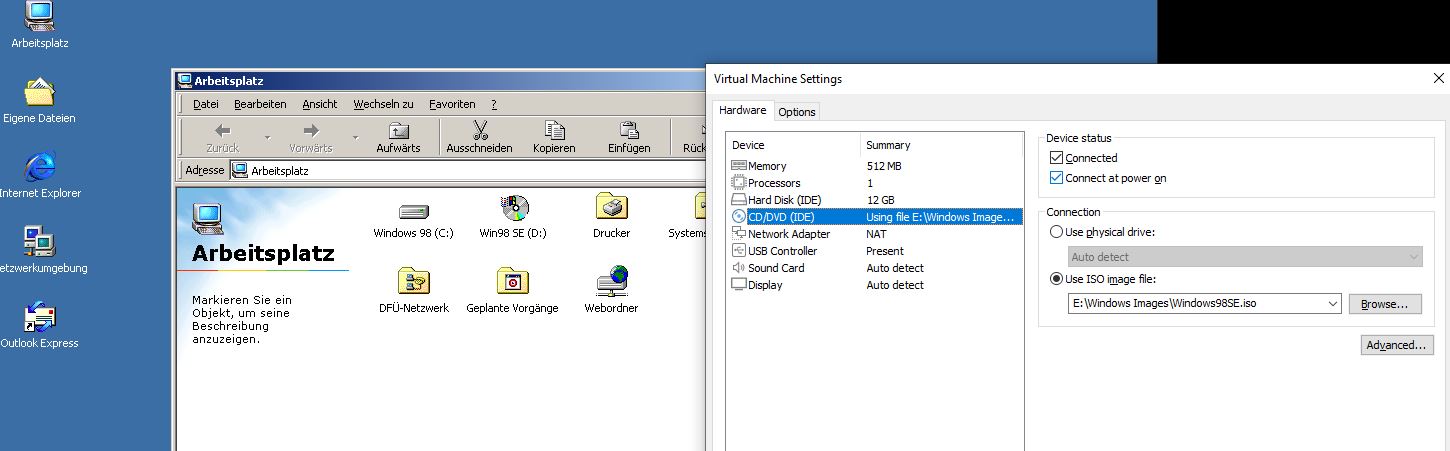Select the Drucker folder icon
Image resolution: width=1450 pixels, height=451 pixels.
[x=611, y=217]
